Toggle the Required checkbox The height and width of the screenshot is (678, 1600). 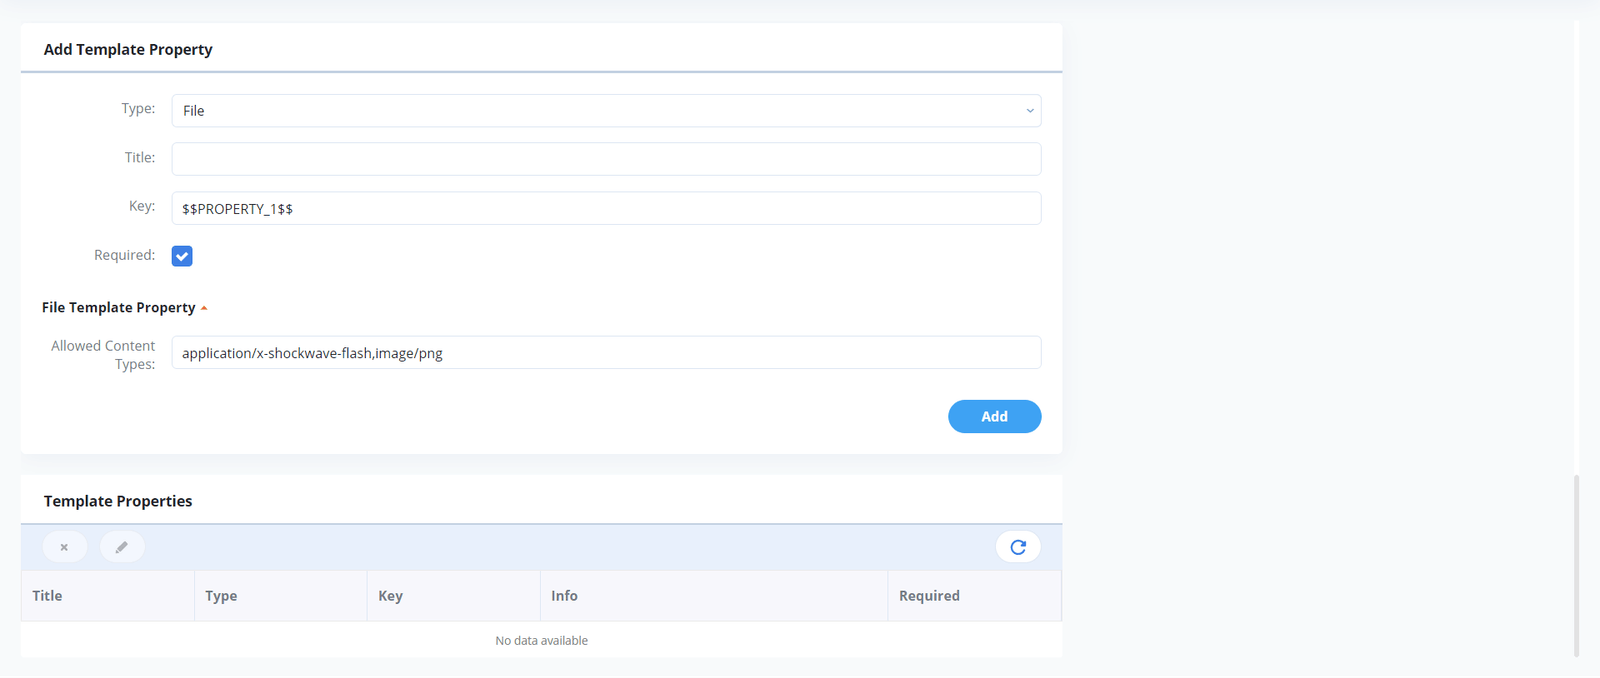tap(182, 256)
